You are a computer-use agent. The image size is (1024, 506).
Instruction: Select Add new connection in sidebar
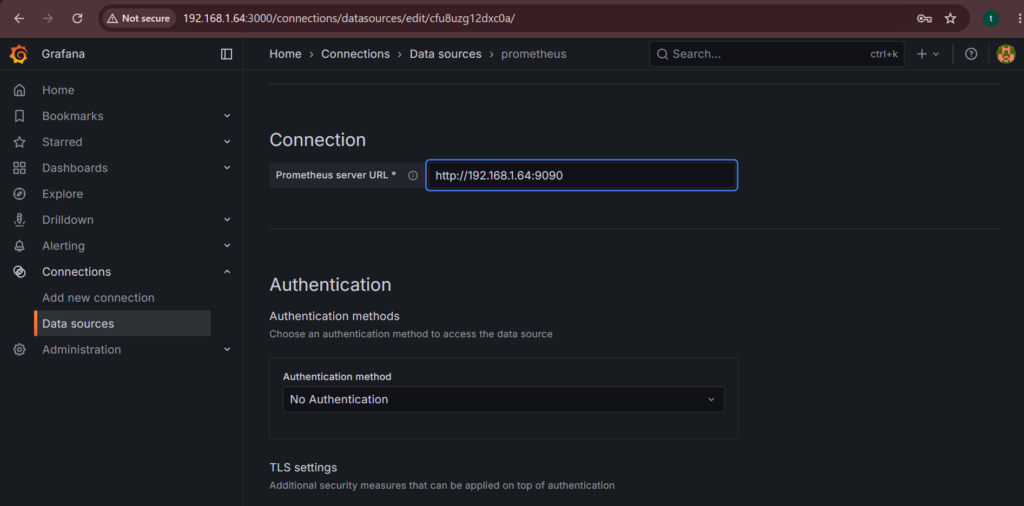(99, 298)
